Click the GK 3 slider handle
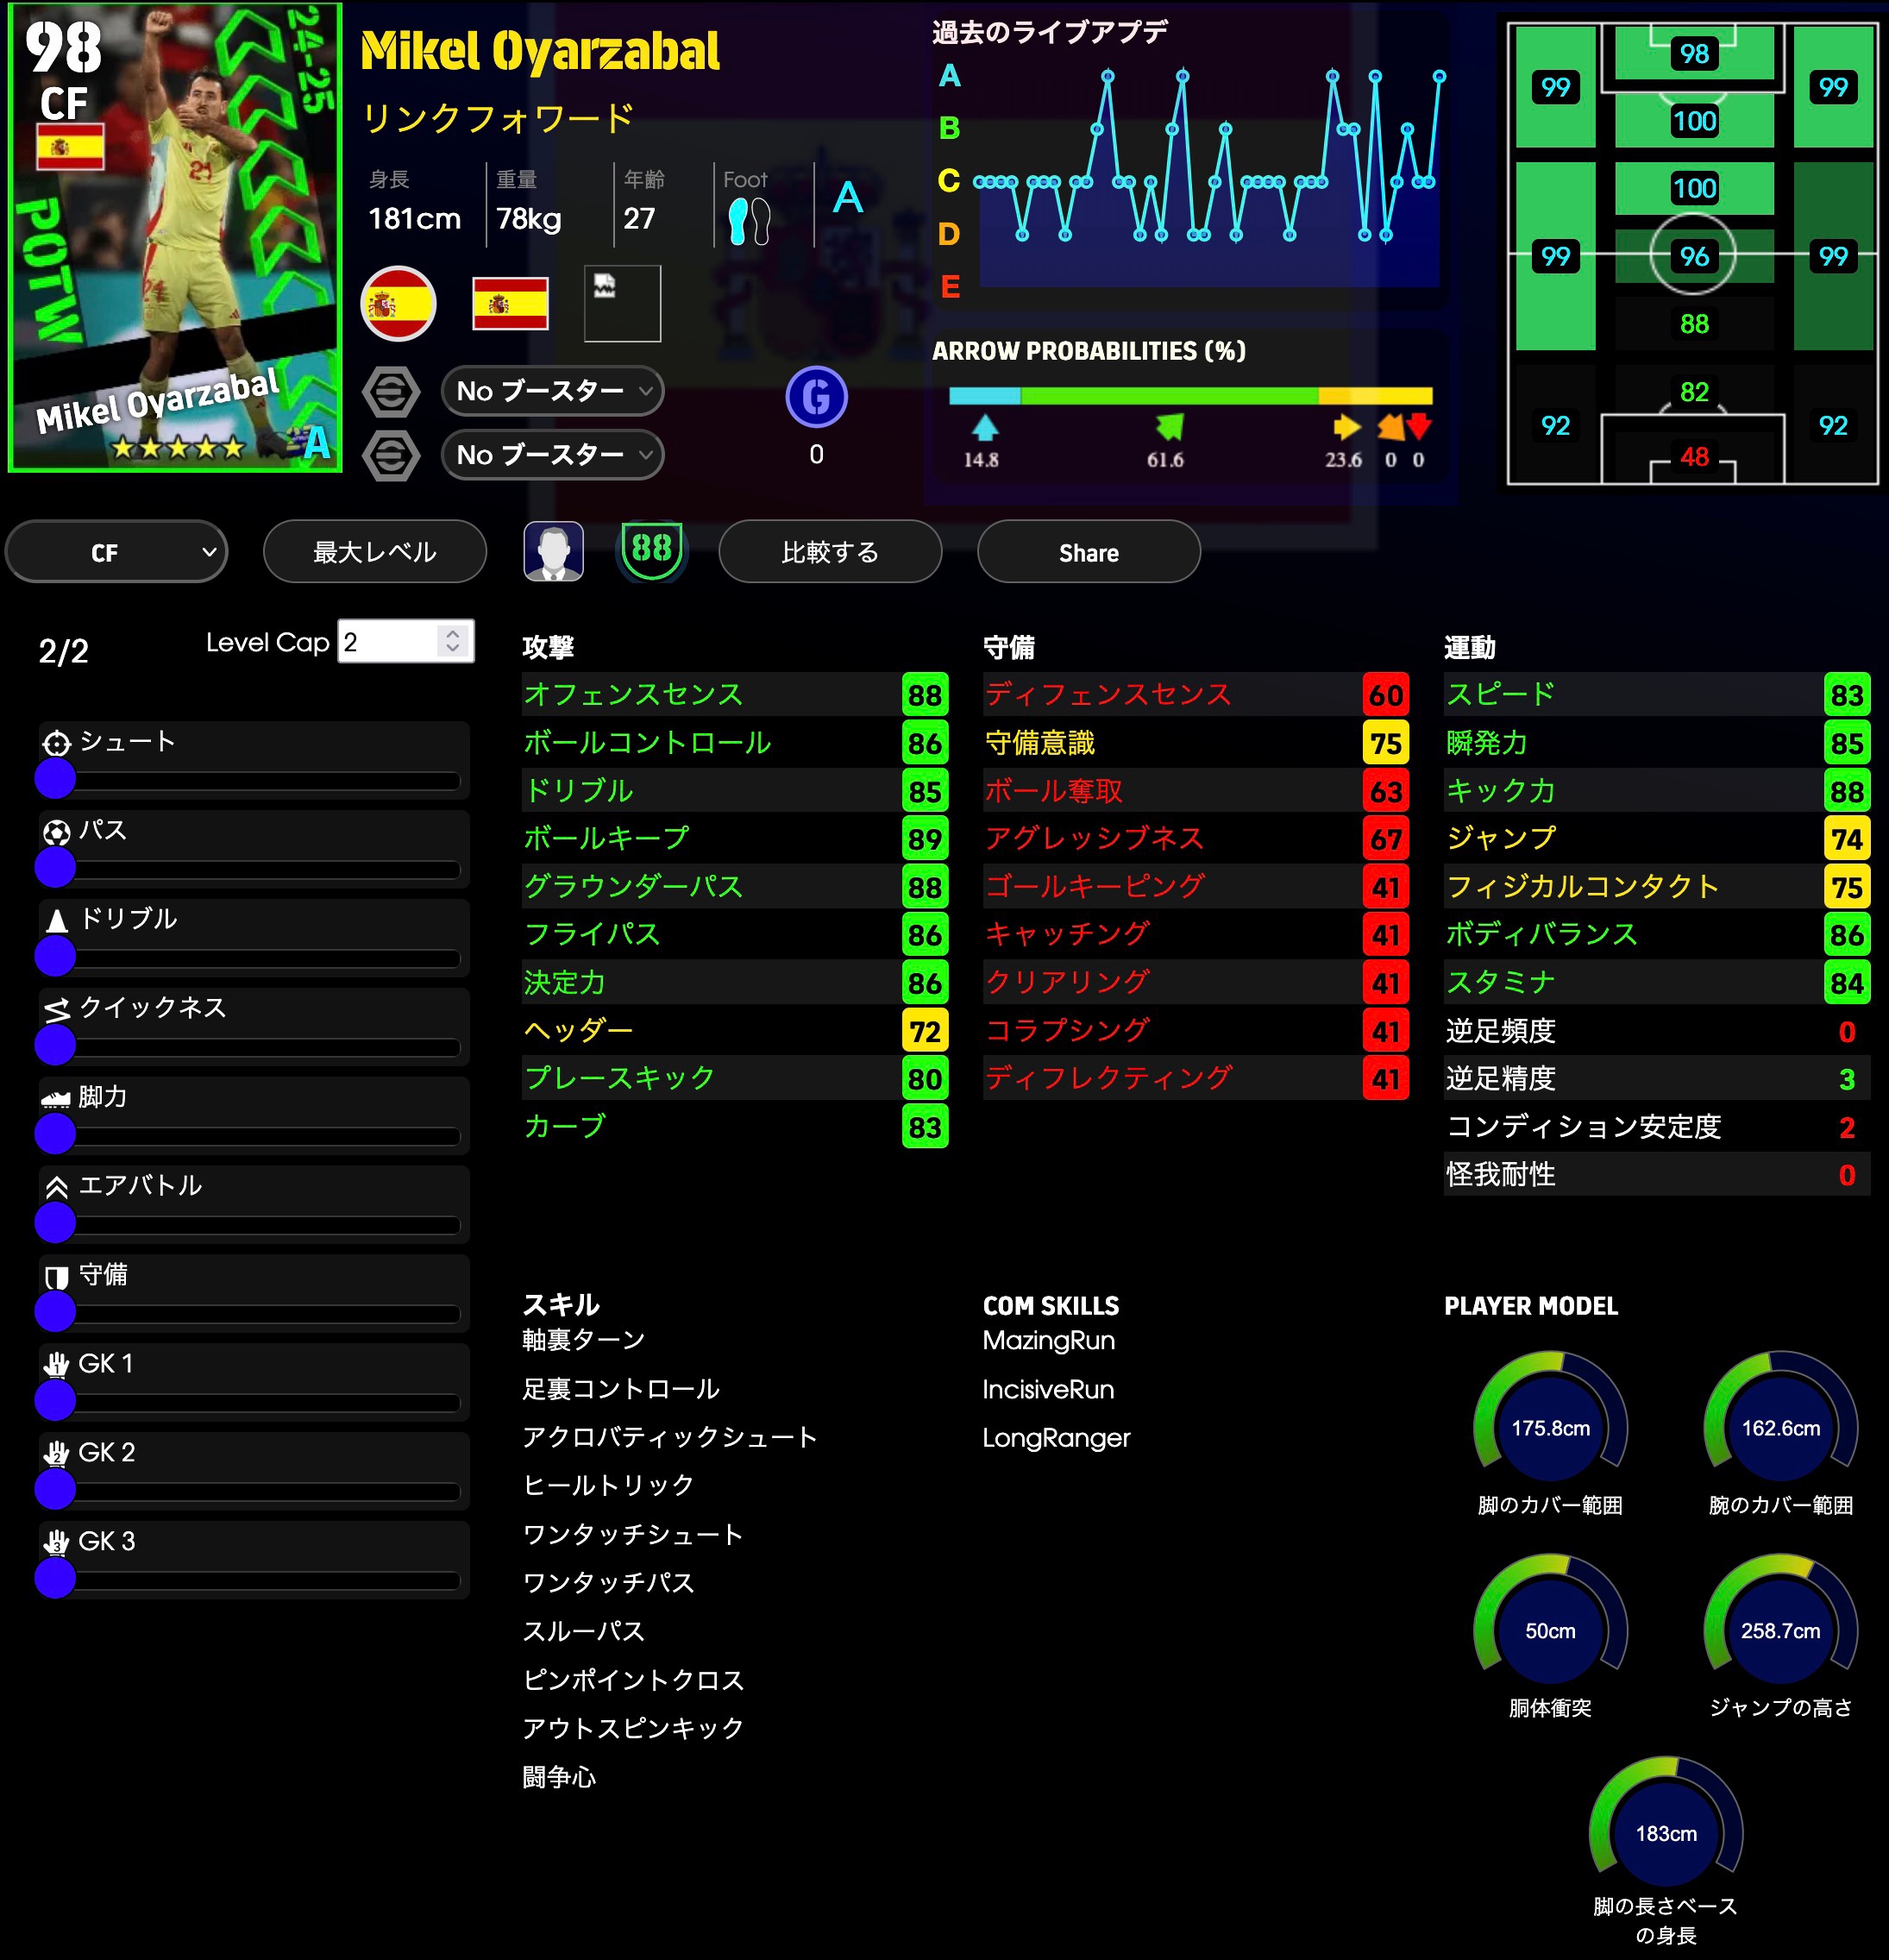Image resolution: width=1889 pixels, height=1960 pixels. coord(55,1578)
